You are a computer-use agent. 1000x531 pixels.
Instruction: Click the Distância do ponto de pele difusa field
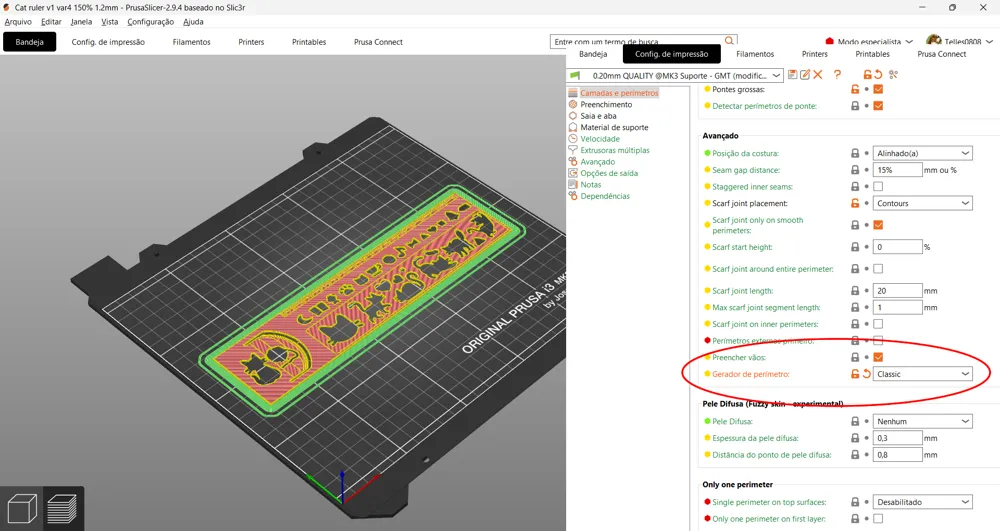pos(897,455)
